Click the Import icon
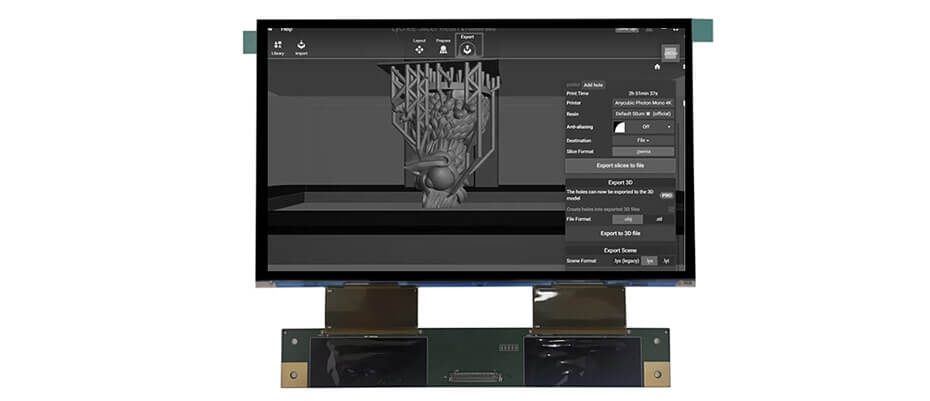The image size is (930, 401). click(x=301, y=48)
